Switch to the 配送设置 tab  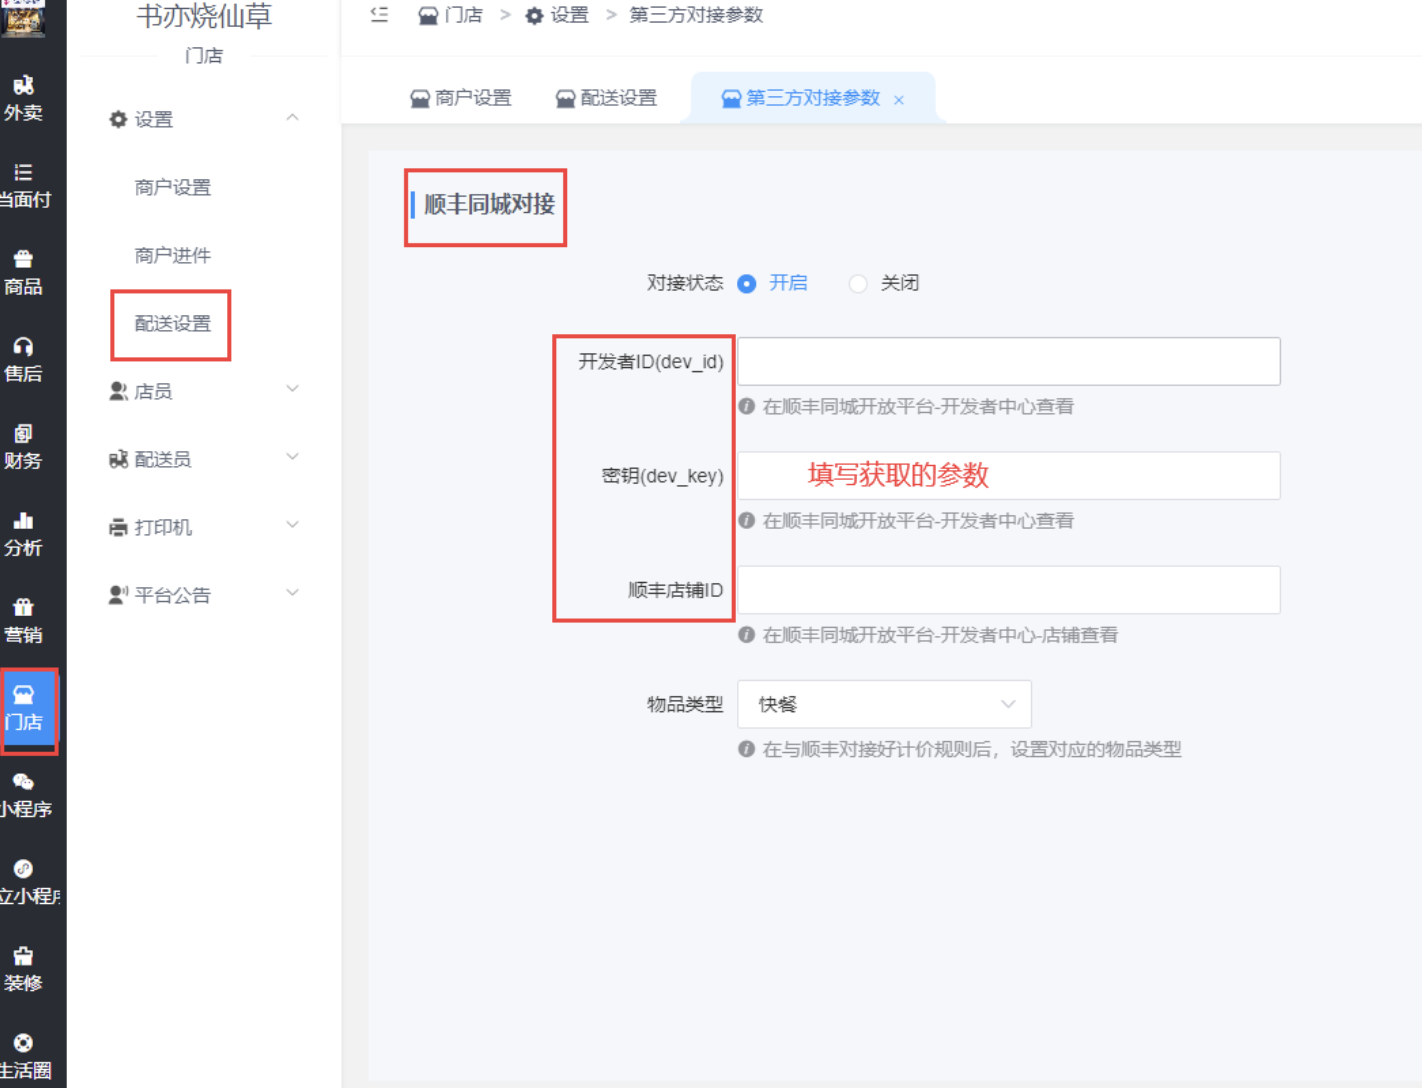click(x=607, y=98)
